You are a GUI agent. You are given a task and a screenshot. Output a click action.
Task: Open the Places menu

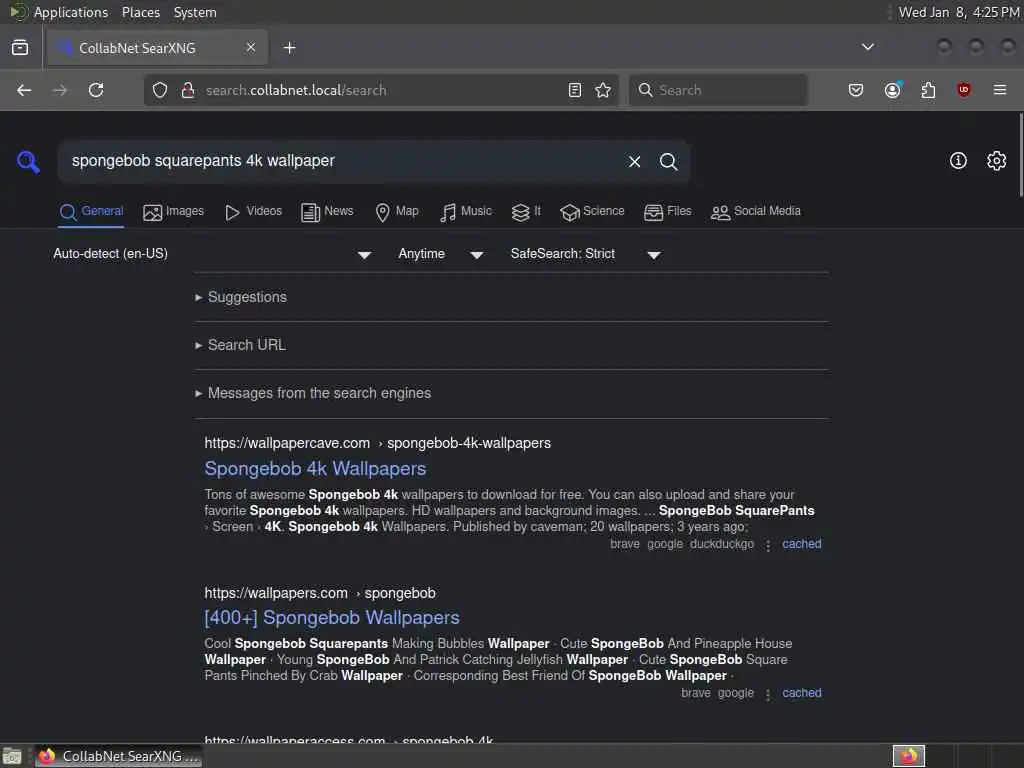(140, 12)
